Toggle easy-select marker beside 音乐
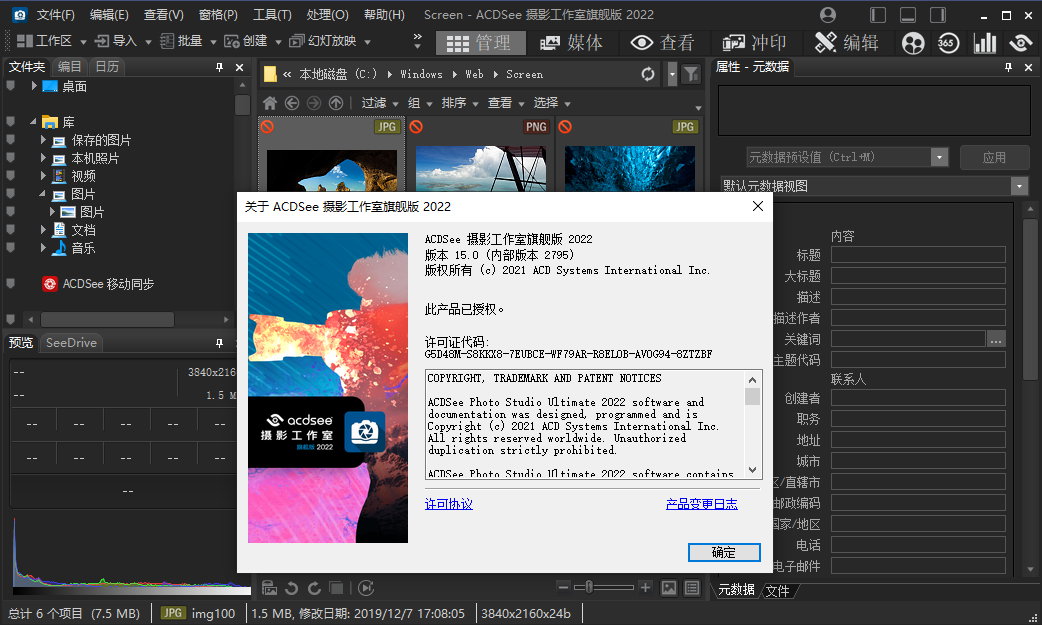This screenshot has height=625, width=1042. click(10, 247)
